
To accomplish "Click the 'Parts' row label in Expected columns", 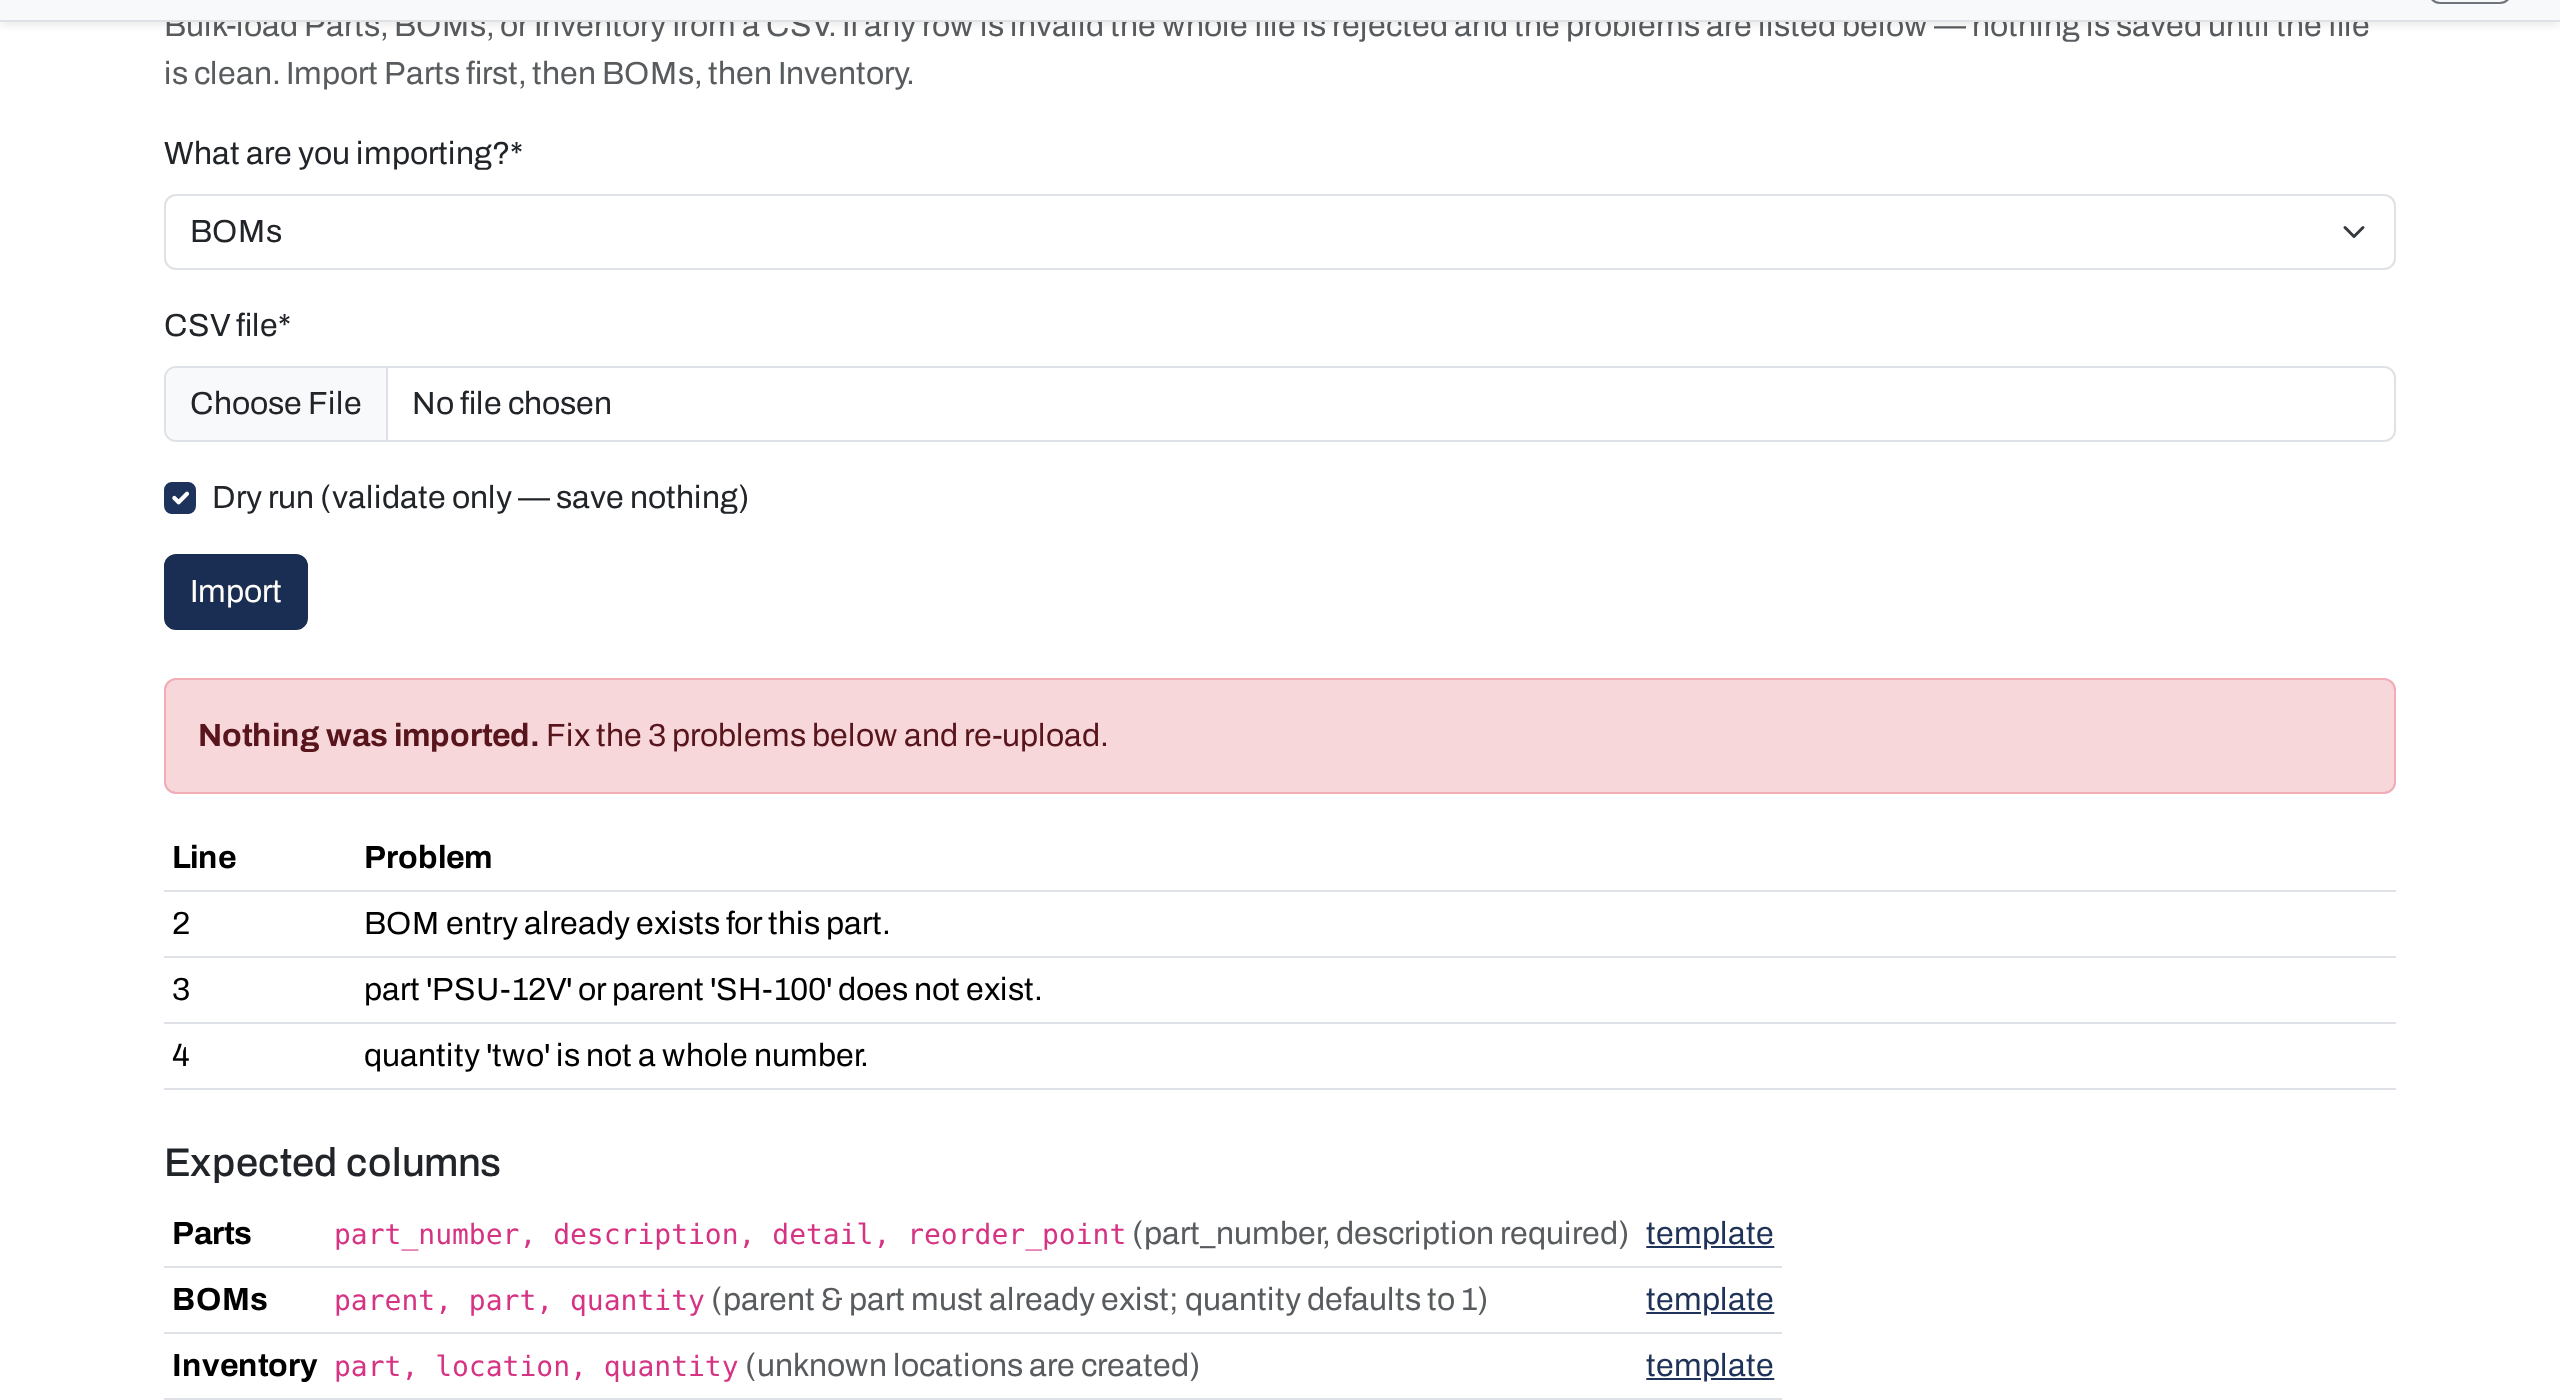I will coord(211,1234).
